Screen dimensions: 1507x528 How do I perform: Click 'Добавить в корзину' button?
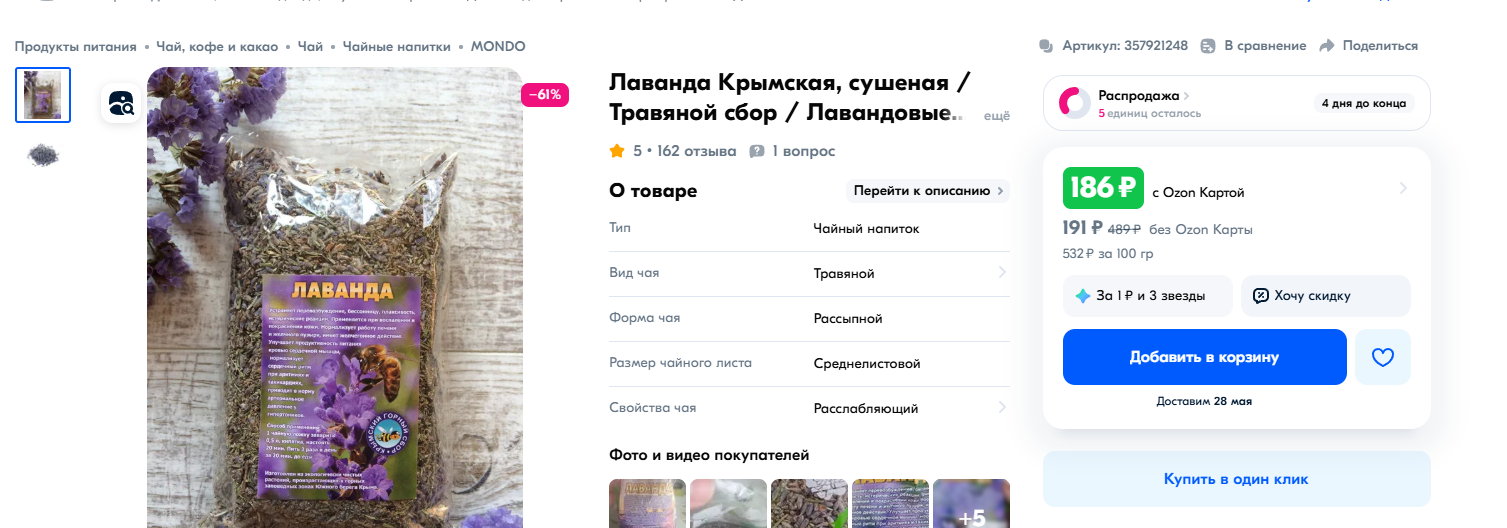[x=1204, y=357]
